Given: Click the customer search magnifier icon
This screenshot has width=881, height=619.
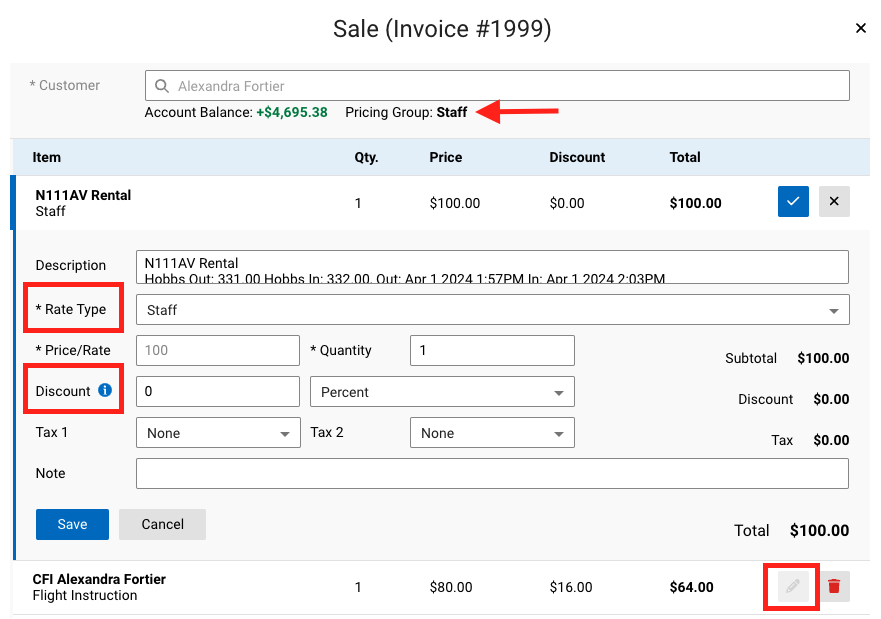Looking at the screenshot, I should pos(162,86).
